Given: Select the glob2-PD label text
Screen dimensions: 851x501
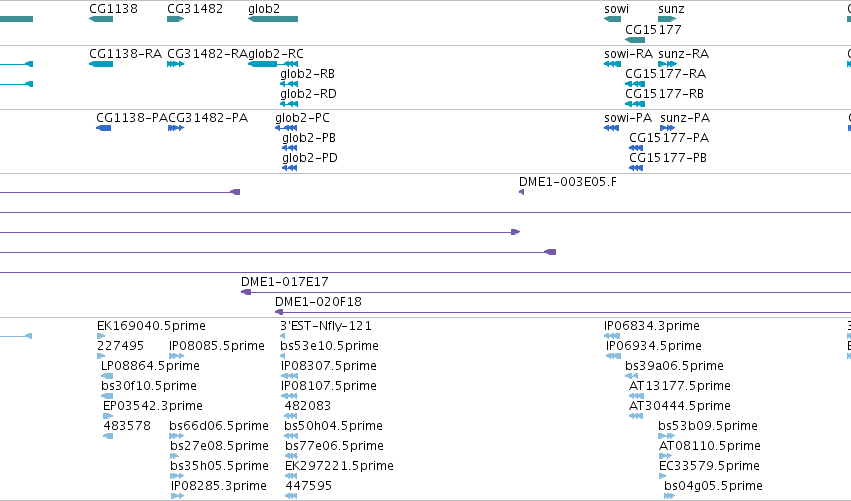Looking at the screenshot, I should click(310, 158).
